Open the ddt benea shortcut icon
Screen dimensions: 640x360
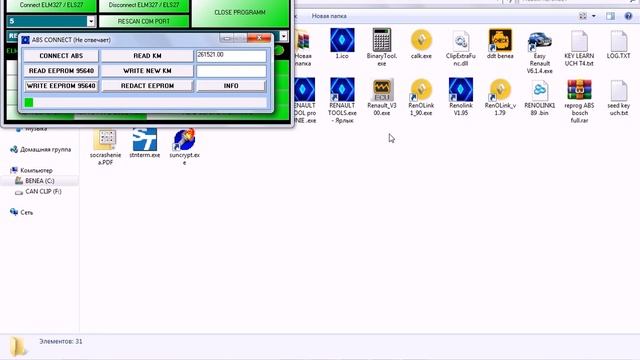click(500, 40)
